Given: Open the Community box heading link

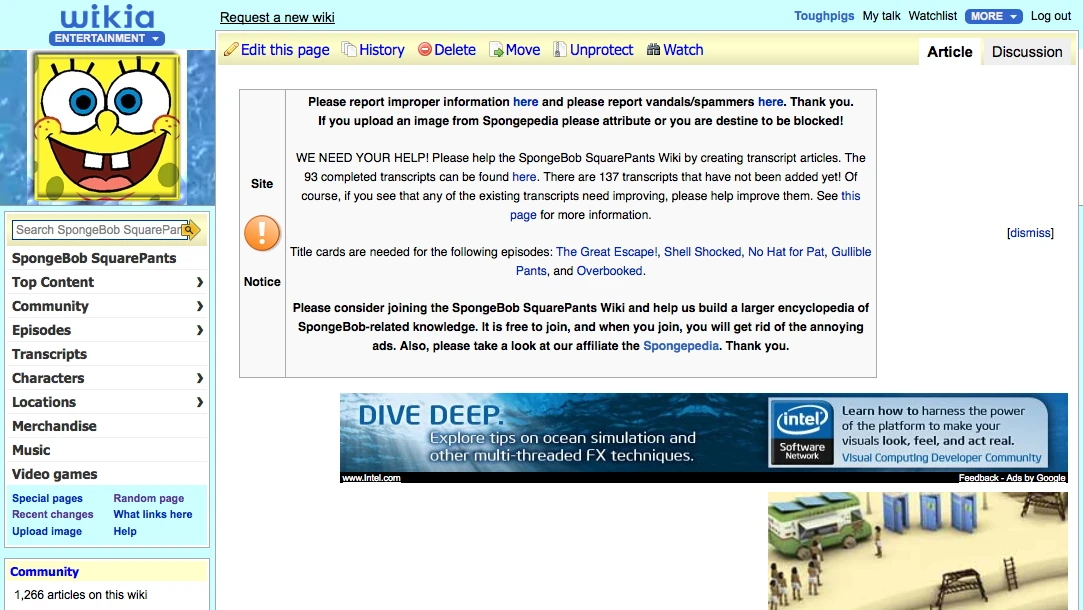Looking at the screenshot, I should (44, 572).
